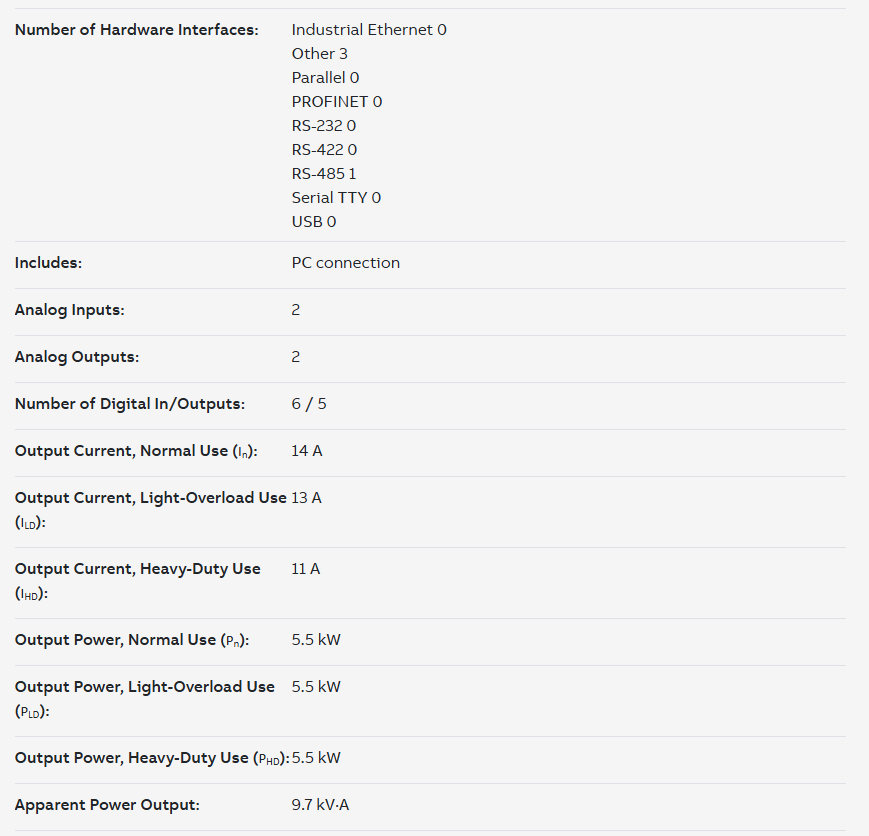Click the 'PROFINET 0' value
Screen dimensions: 869x836
pos(337,102)
